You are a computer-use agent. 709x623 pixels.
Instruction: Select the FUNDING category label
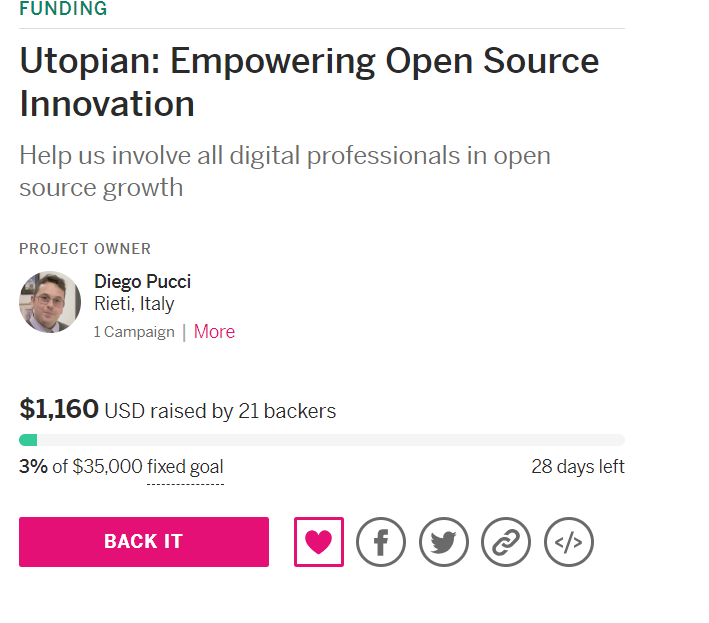click(63, 10)
